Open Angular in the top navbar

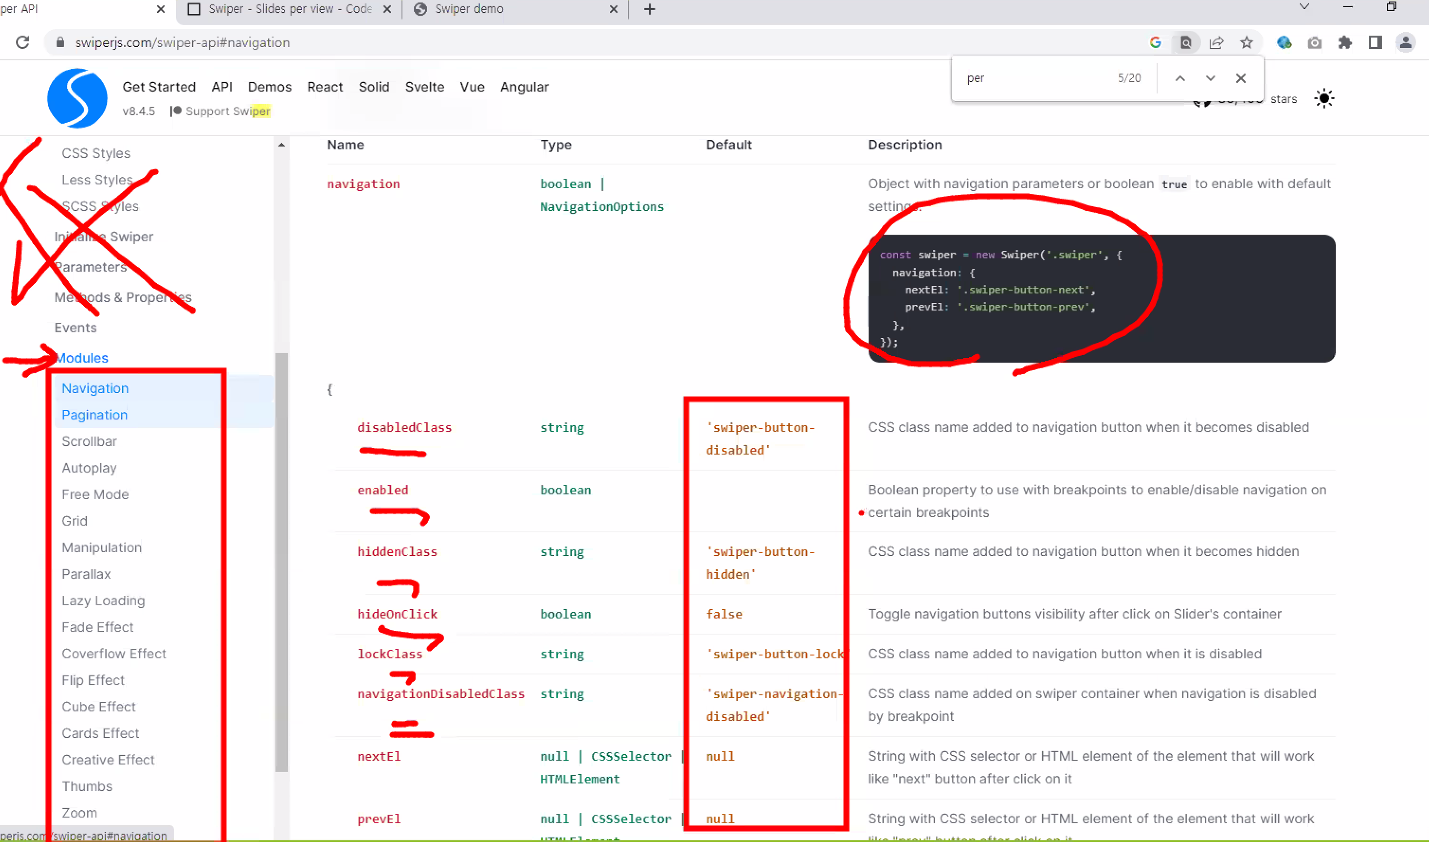coord(524,87)
